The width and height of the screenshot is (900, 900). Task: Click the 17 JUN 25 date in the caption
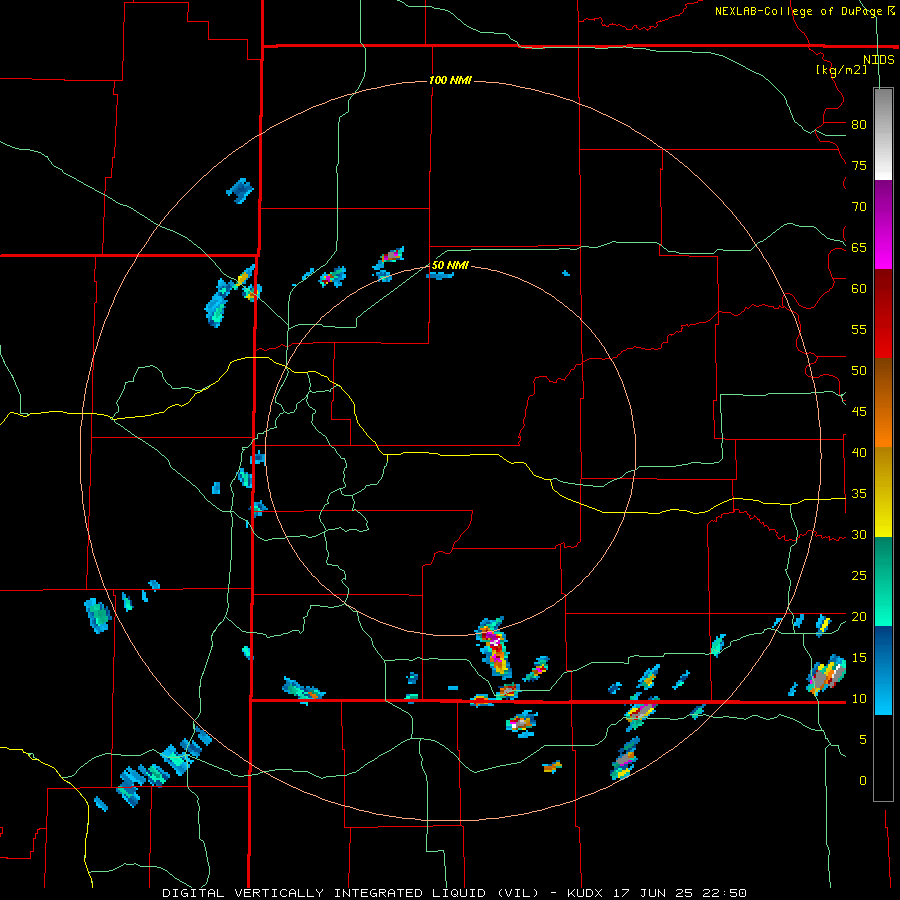[653, 893]
